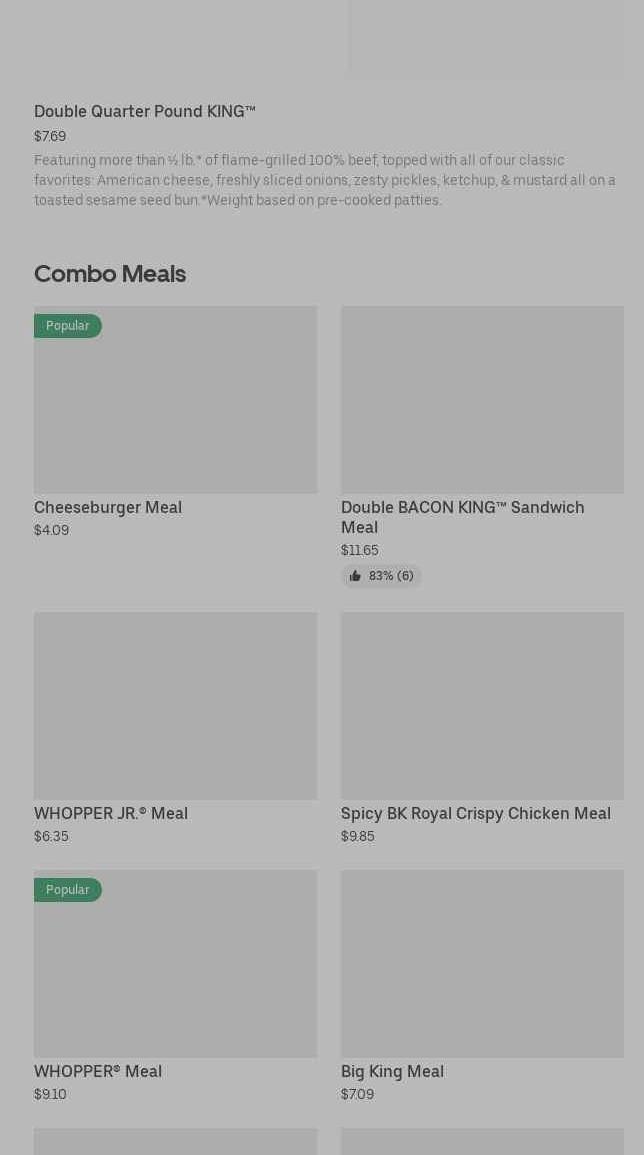The height and width of the screenshot is (1155, 644).
Task: Click the Popular badge on Cheeseburger Meal
Action: click(67, 326)
